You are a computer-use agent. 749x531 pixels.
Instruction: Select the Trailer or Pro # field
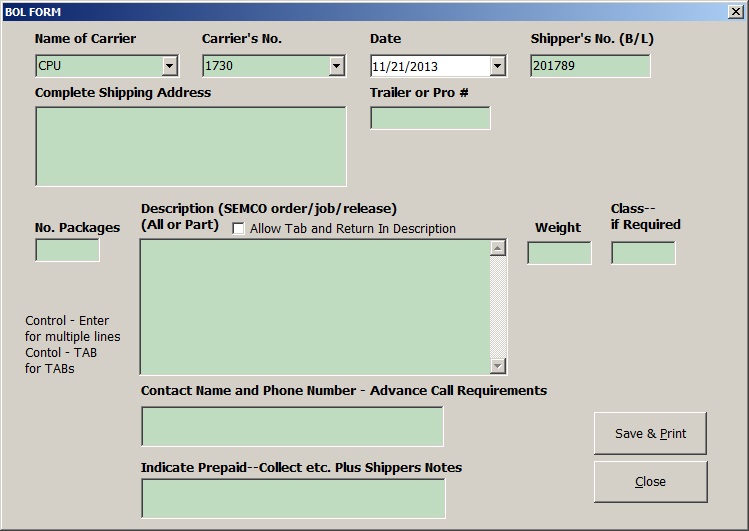(x=430, y=118)
